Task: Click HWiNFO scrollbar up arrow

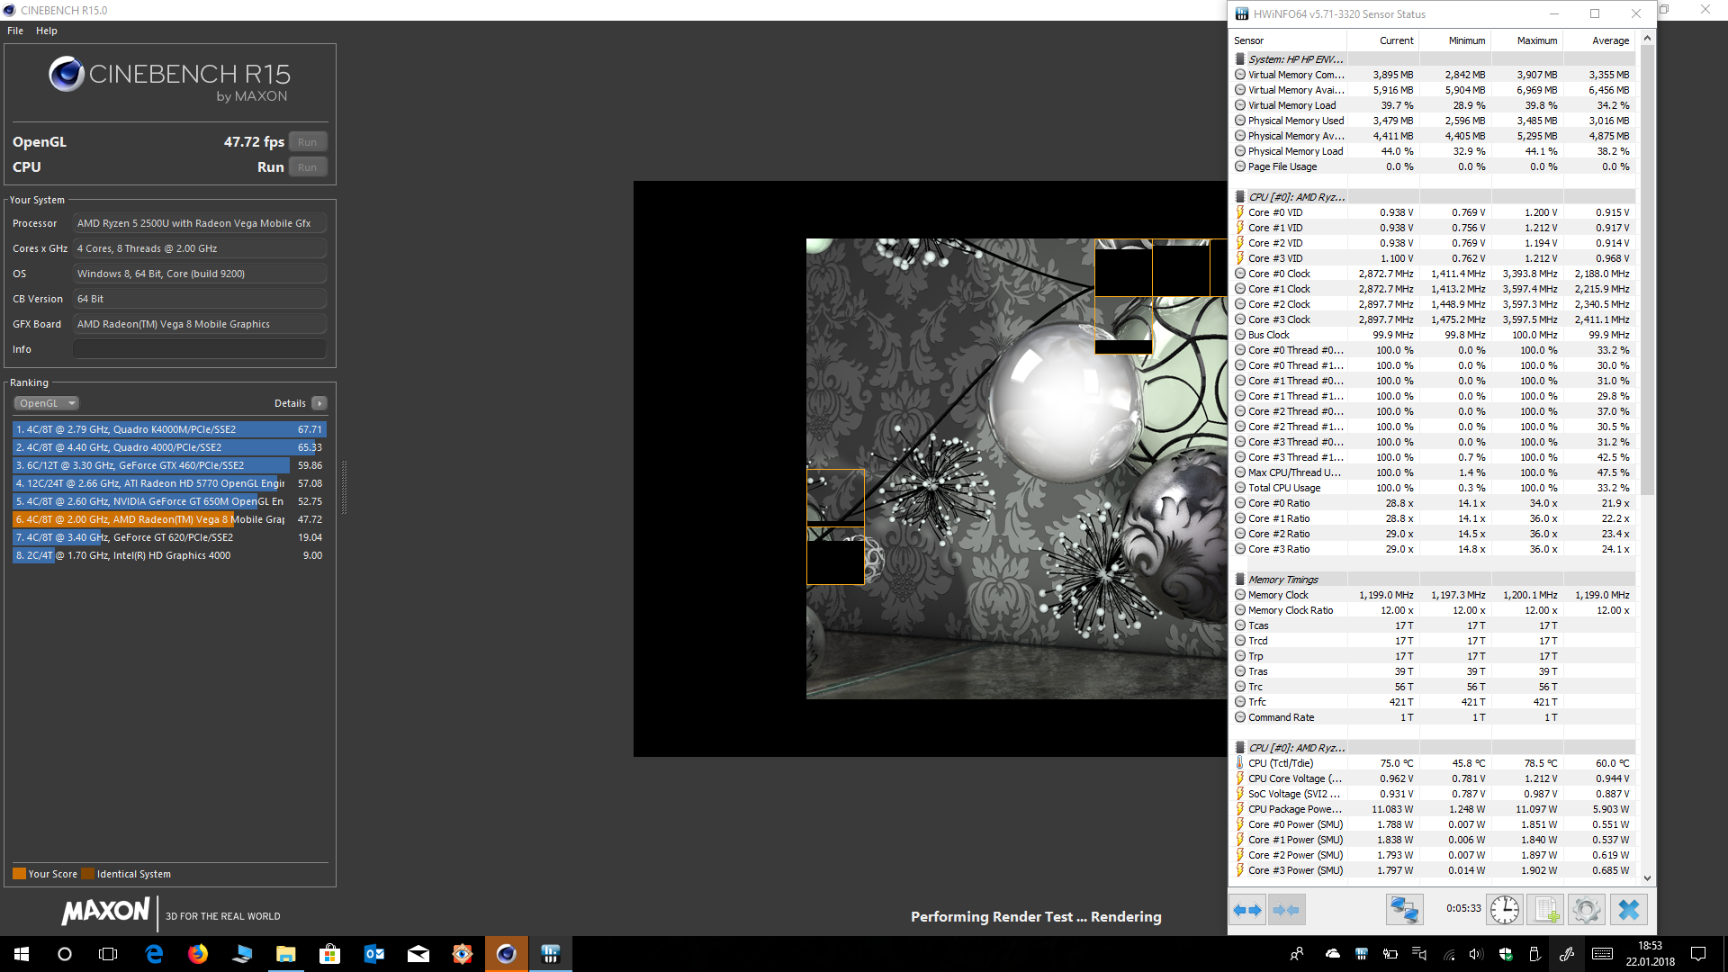Action: (x=1647, y=39)
